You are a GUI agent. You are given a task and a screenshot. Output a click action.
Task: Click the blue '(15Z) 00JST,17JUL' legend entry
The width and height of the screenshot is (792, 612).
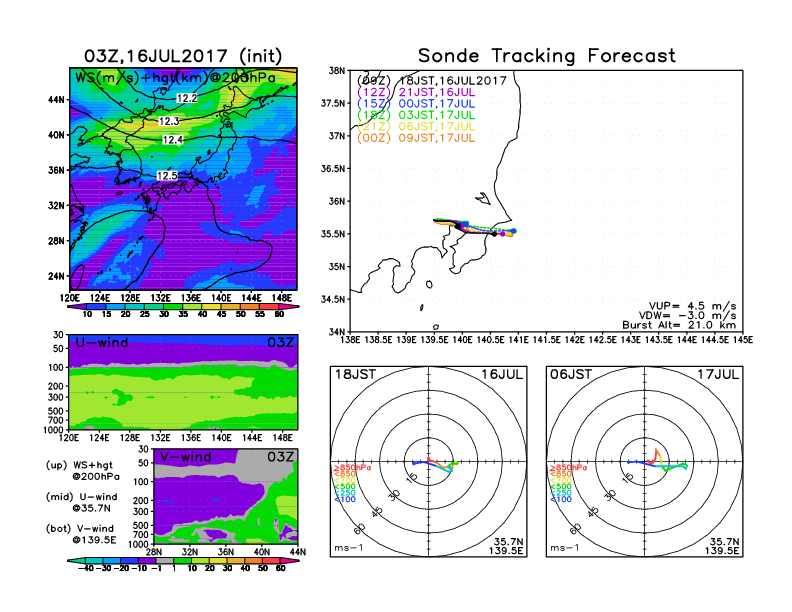[416, 104]
